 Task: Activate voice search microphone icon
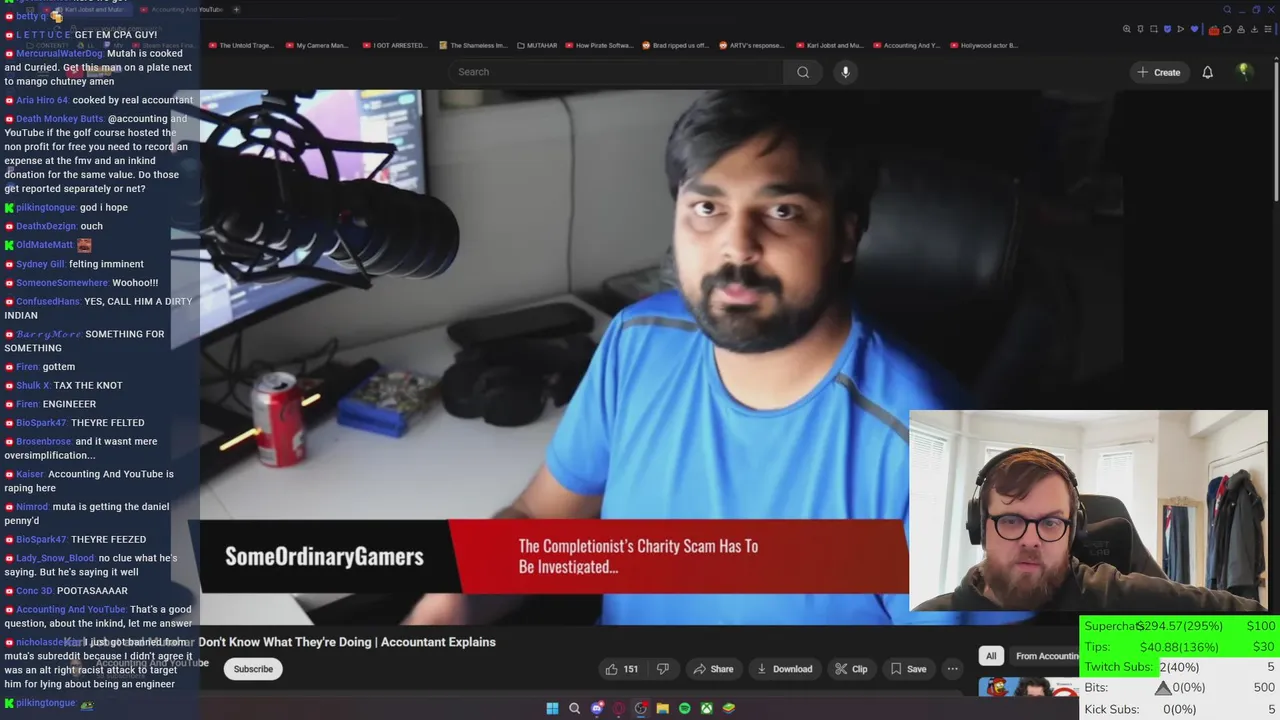[x=845, y=72]
